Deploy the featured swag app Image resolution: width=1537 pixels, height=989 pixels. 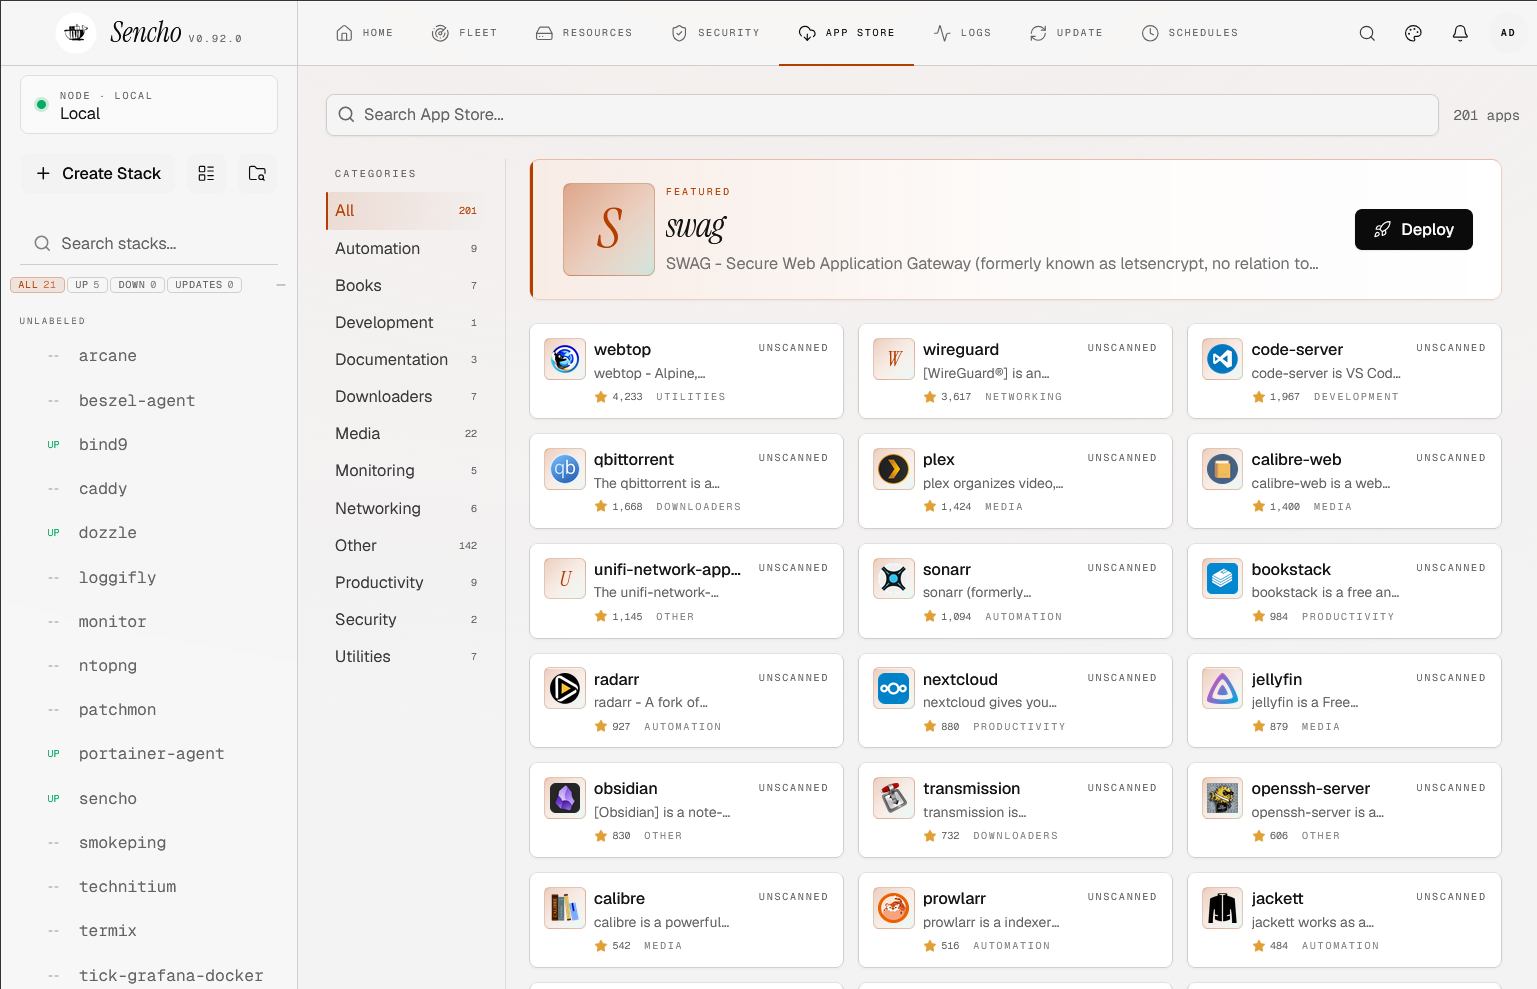point(1414,229)
